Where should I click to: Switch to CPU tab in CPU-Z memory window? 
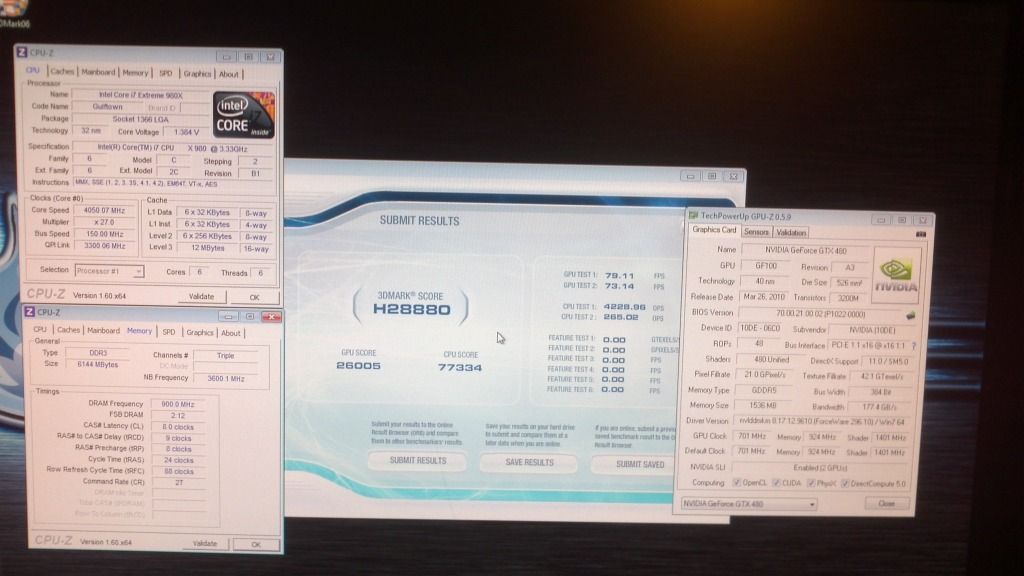click(40, 330)
